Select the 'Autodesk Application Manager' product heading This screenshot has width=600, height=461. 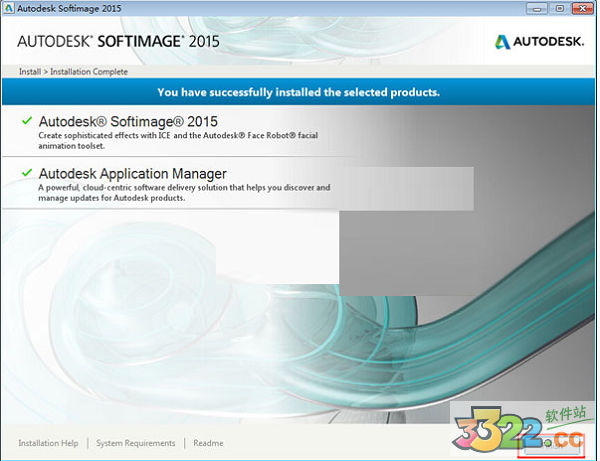click(133, 174)
